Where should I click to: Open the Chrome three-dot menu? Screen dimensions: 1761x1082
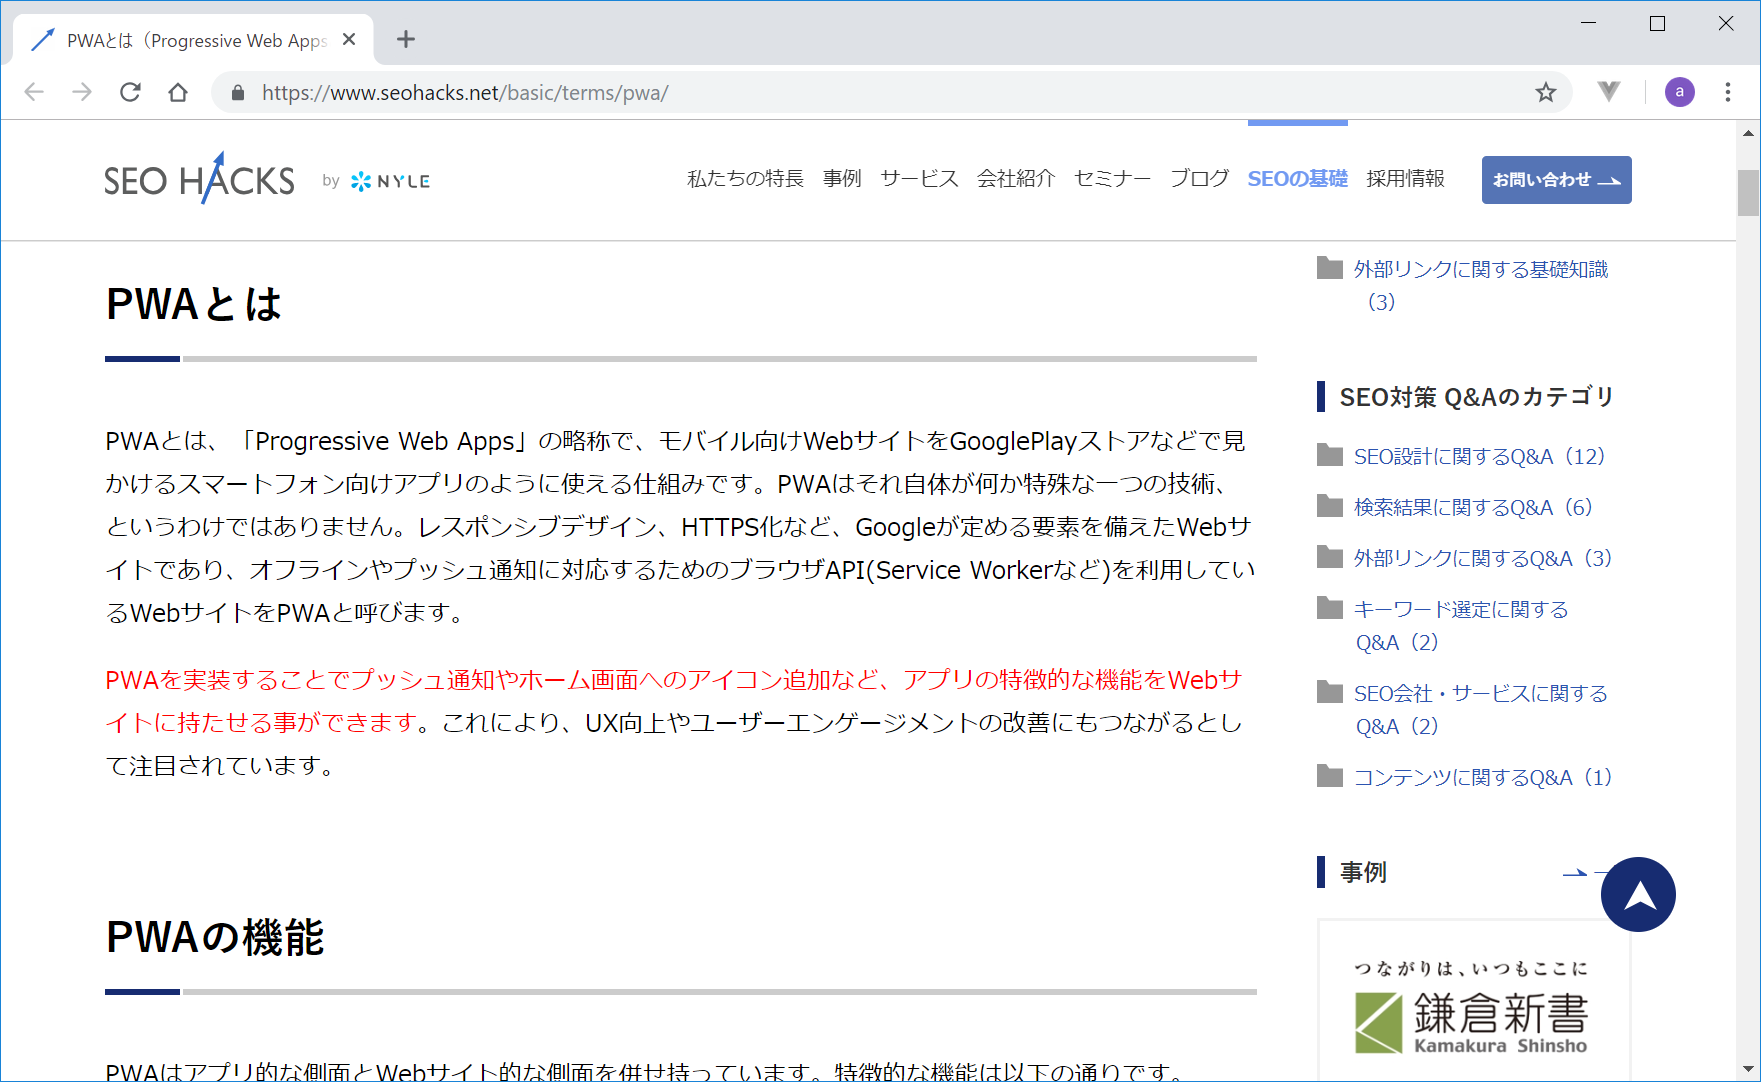tap(1727, 93)
